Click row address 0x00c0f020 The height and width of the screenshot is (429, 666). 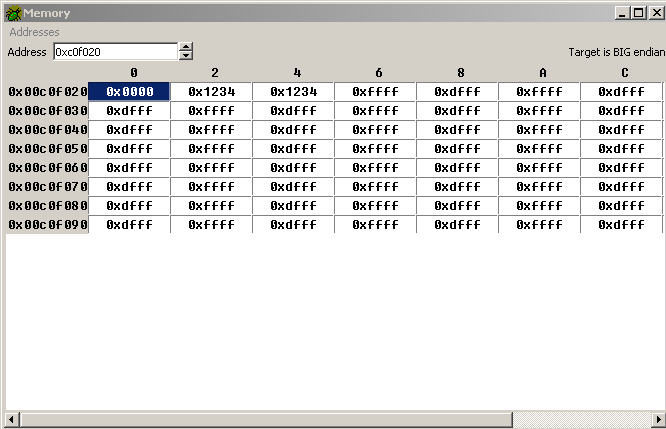tap(48, 91)
